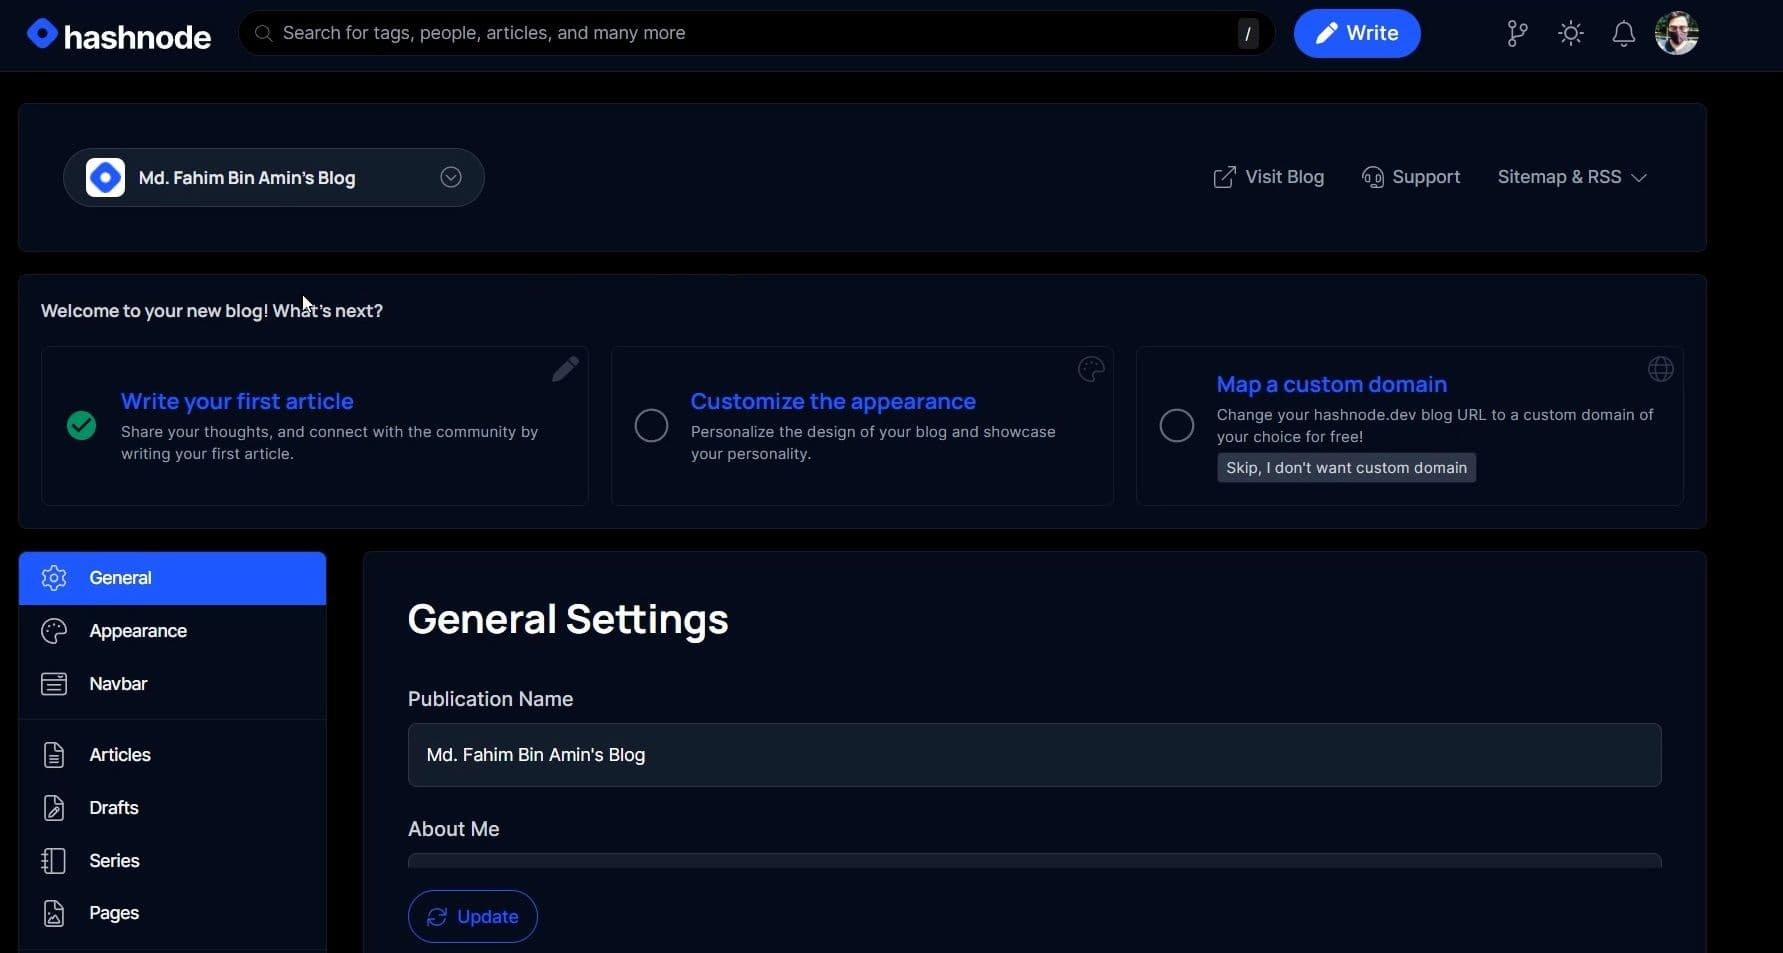This screenshot has width=1783, height=953.
Task: Click the Navbar layout icon
Action: click(54, 684)
